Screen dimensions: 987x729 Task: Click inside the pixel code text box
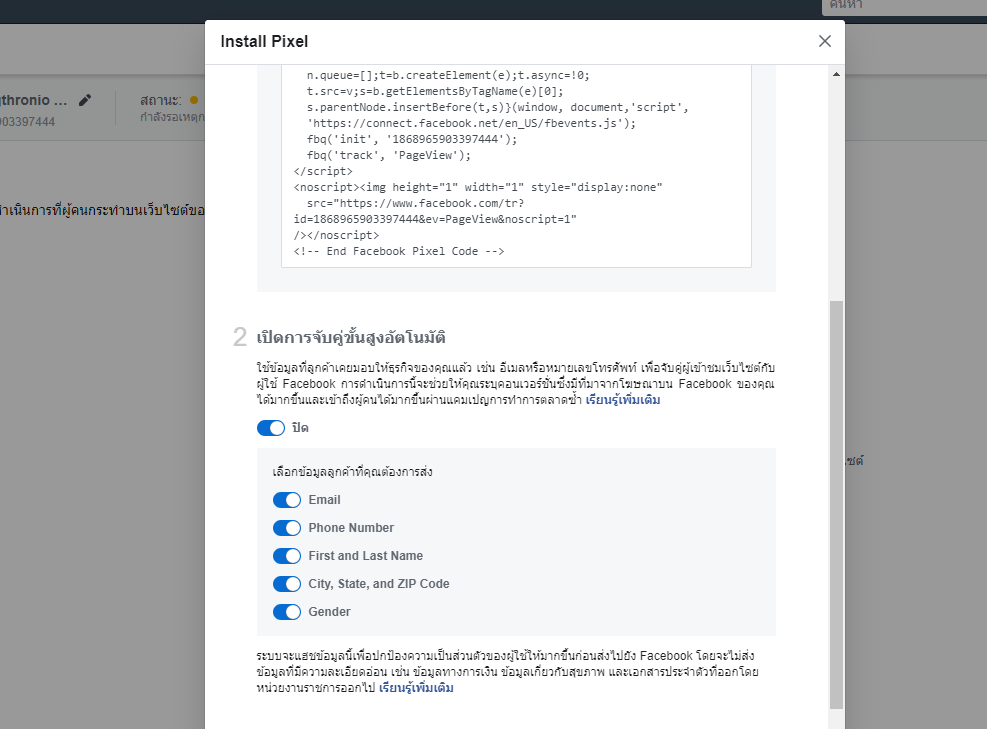[516, 166]
